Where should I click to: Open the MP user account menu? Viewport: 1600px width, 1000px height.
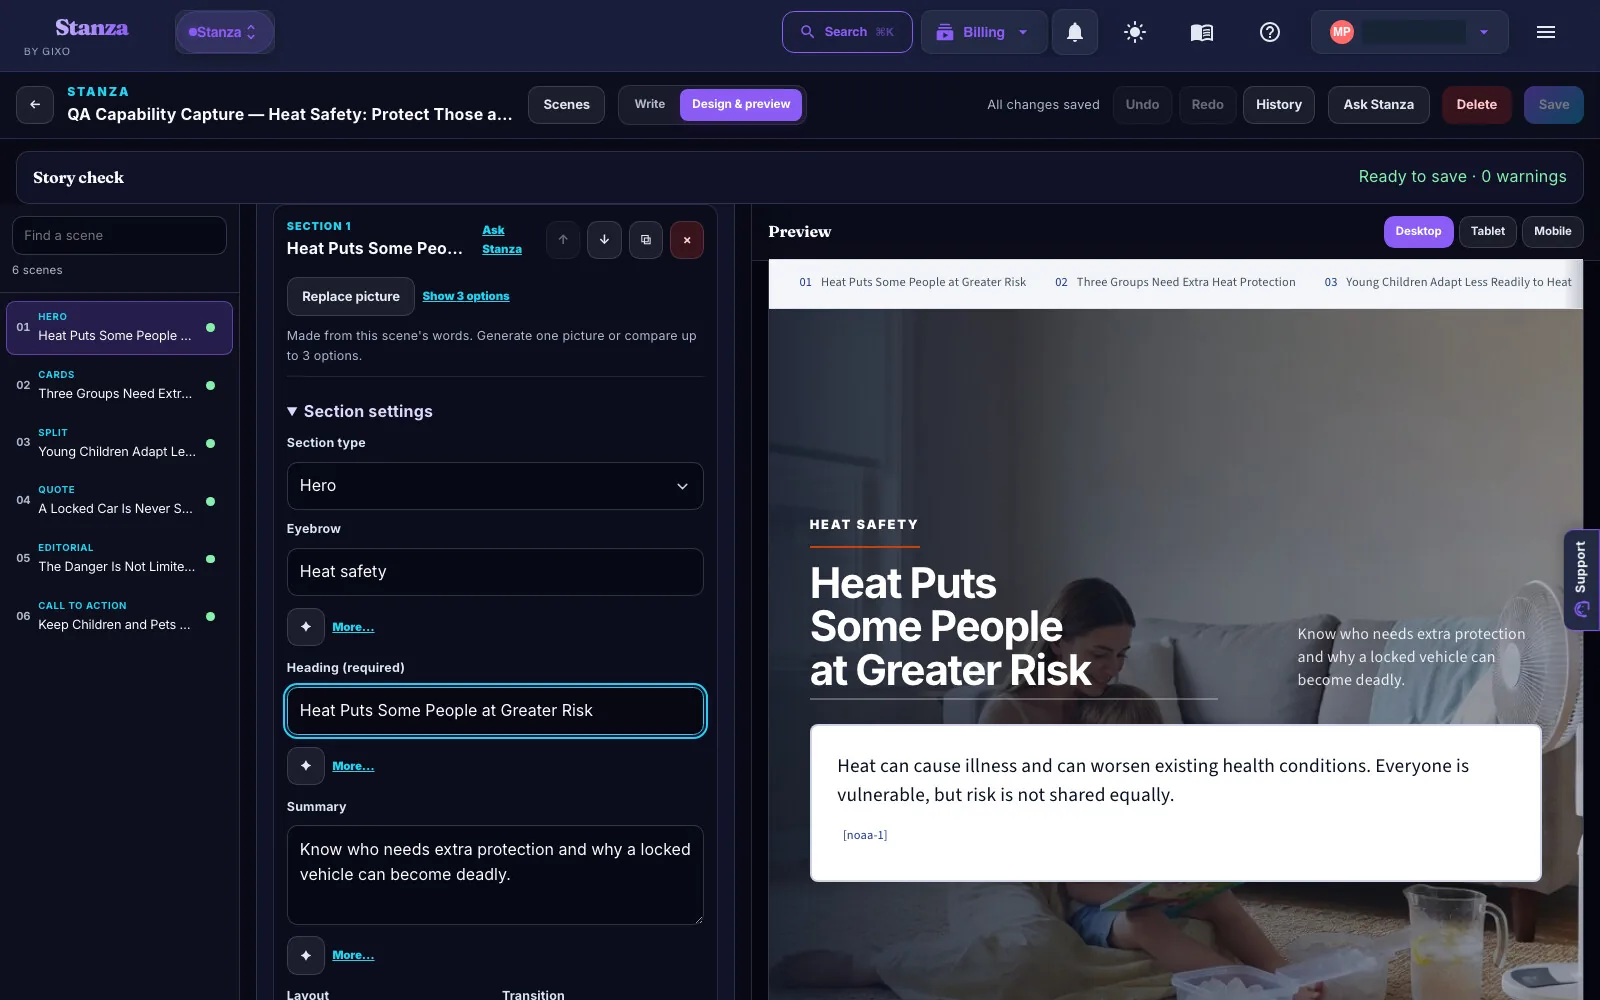click(1410, 32)
